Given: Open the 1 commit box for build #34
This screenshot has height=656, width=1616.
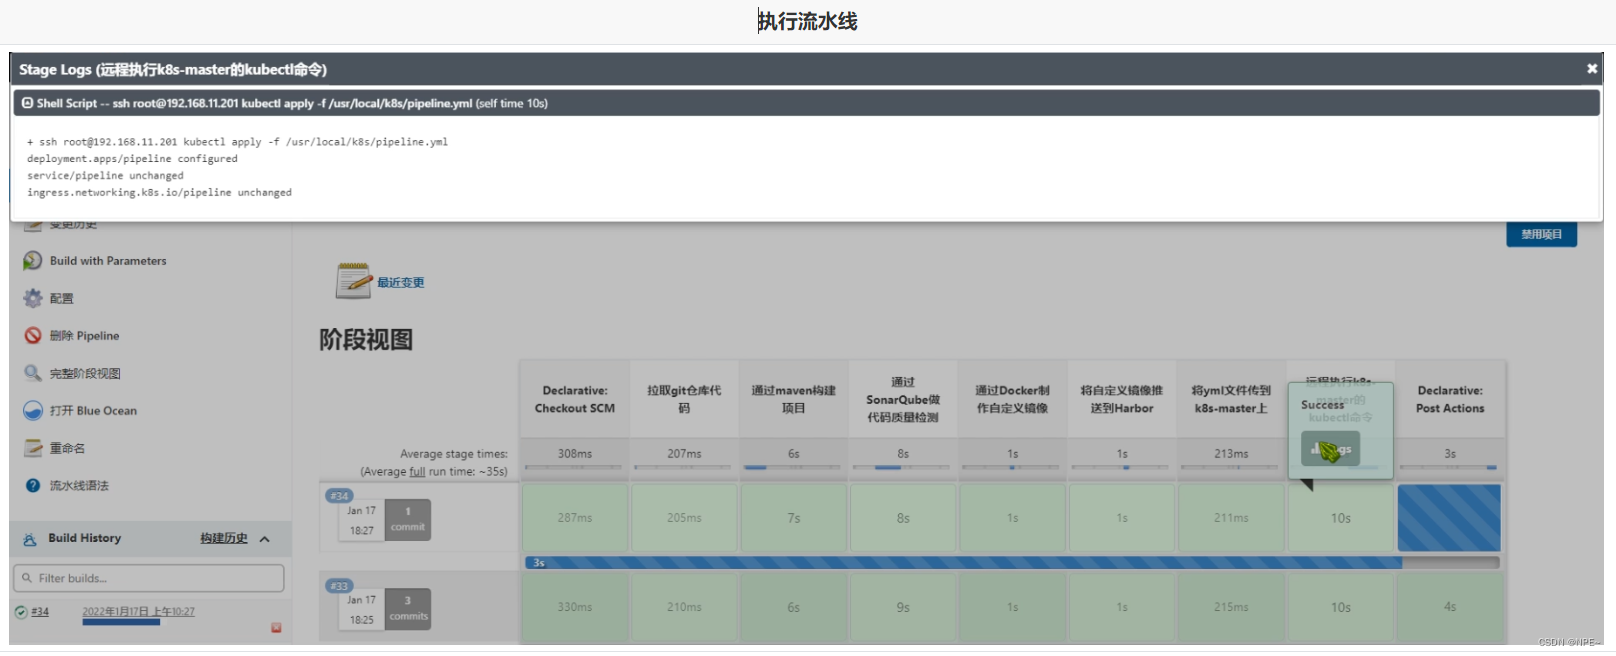Looking at the screenshot, I should point(408,519).
